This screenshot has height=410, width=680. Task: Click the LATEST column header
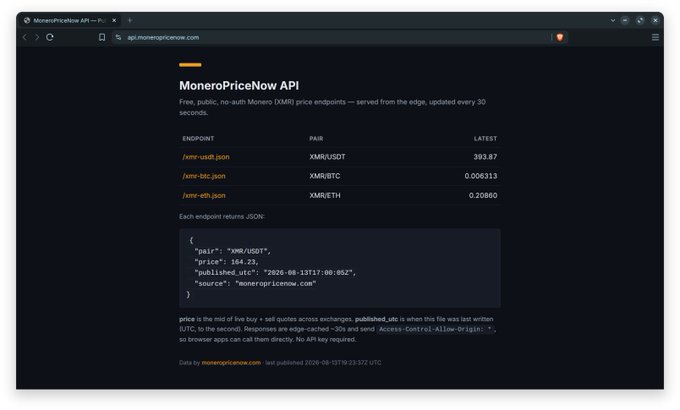(485, 138)
